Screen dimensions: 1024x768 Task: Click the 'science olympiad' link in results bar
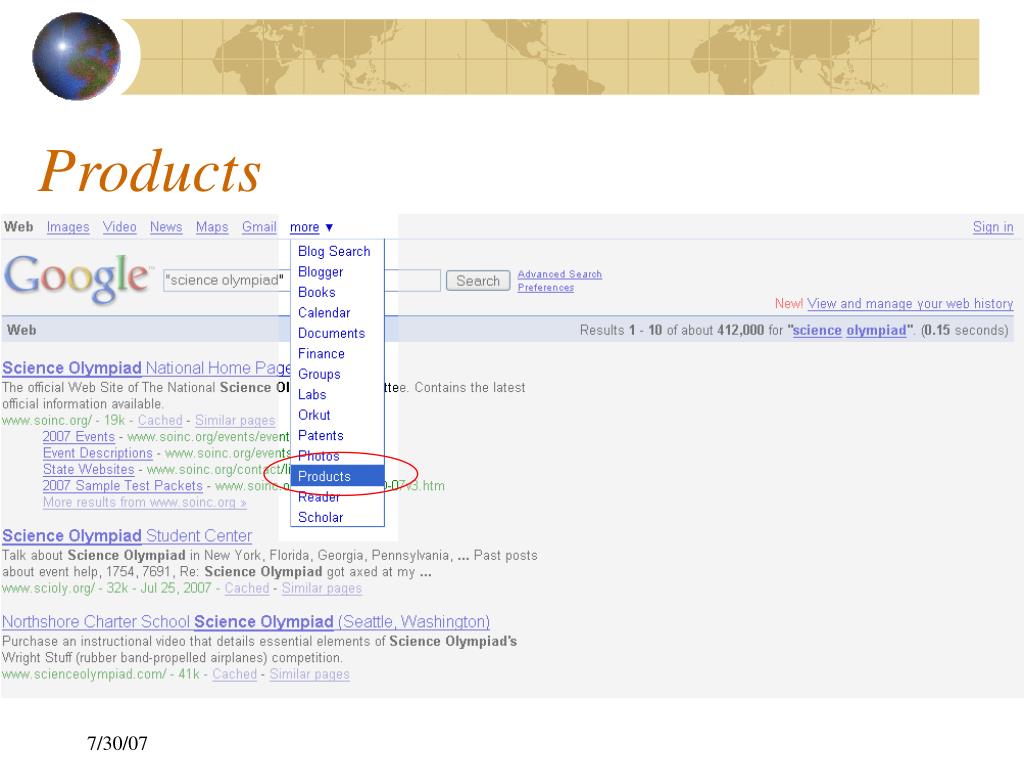850,330
